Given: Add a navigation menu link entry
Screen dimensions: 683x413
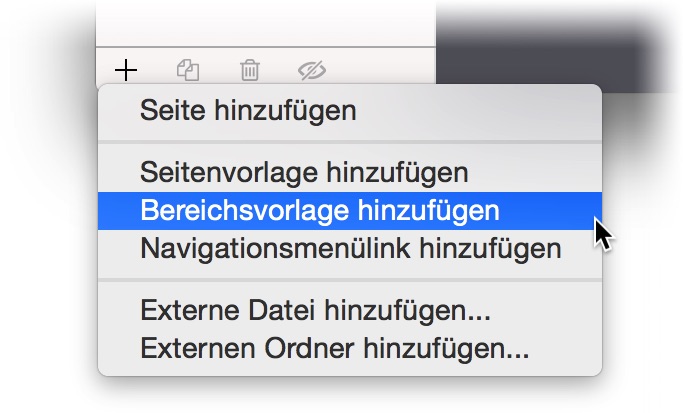Looking at the screenshot, I should click(x=350, y=247).
